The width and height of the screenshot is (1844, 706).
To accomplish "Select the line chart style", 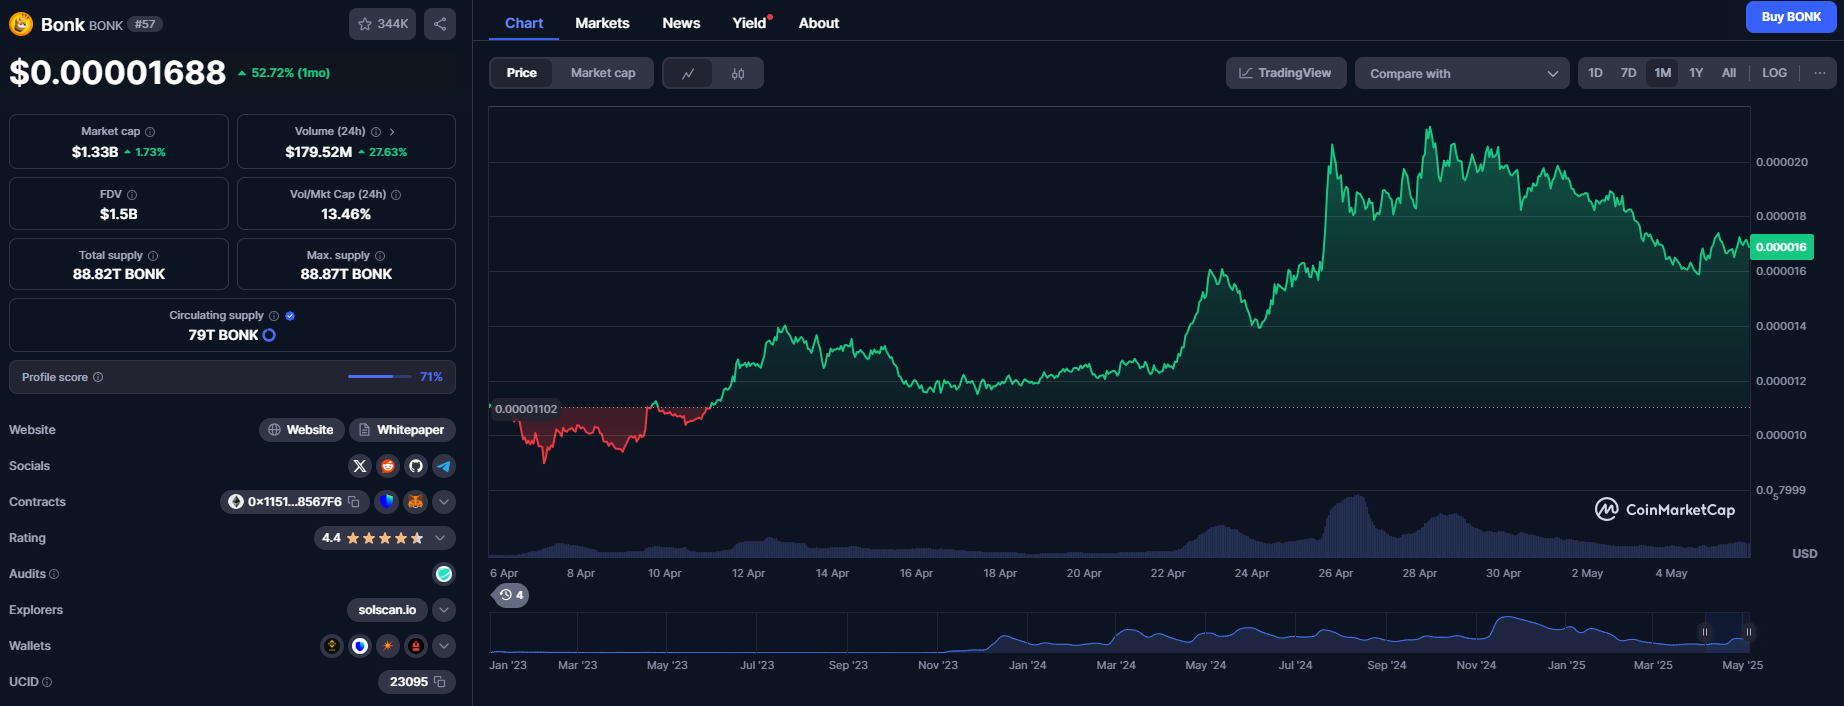I will click(688, 73).
